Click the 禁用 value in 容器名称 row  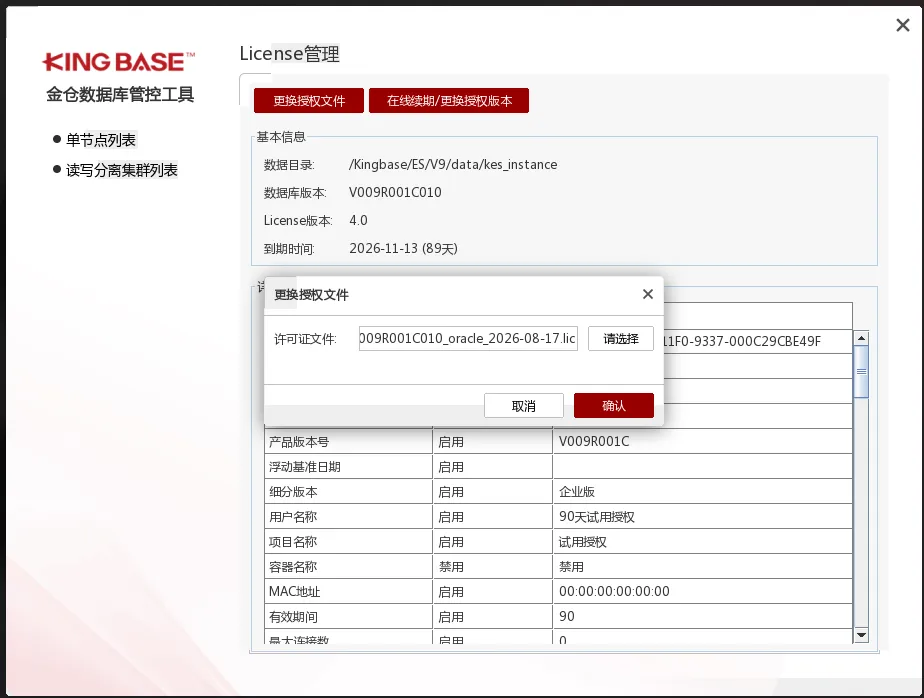[x=702, y=566]
